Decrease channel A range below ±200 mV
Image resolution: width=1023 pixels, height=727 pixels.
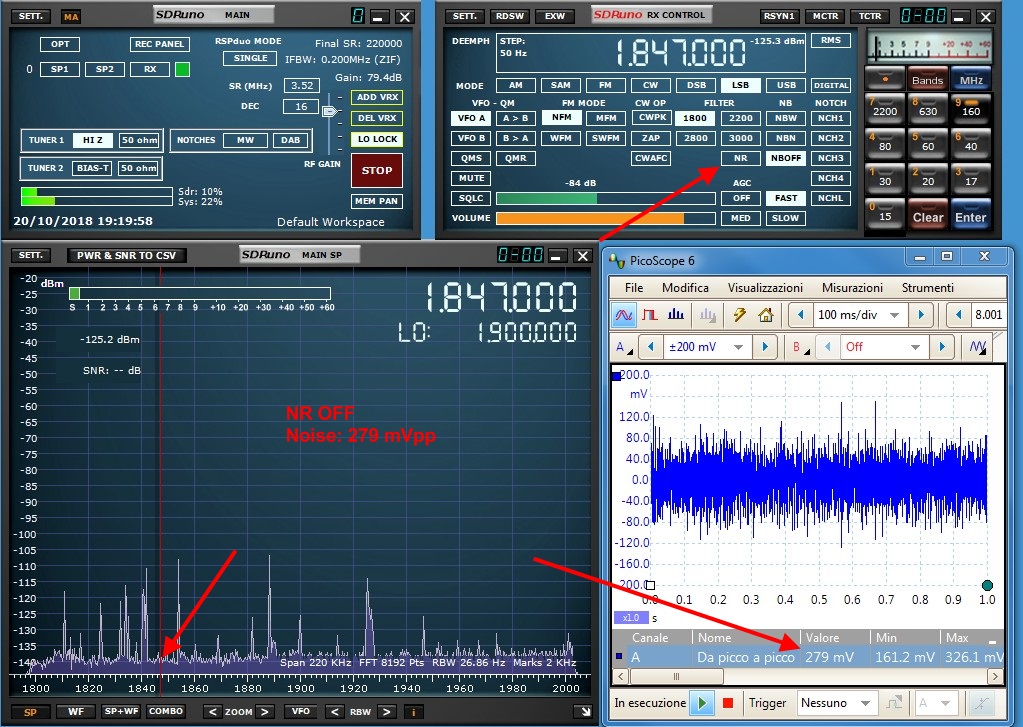[650, 347]
